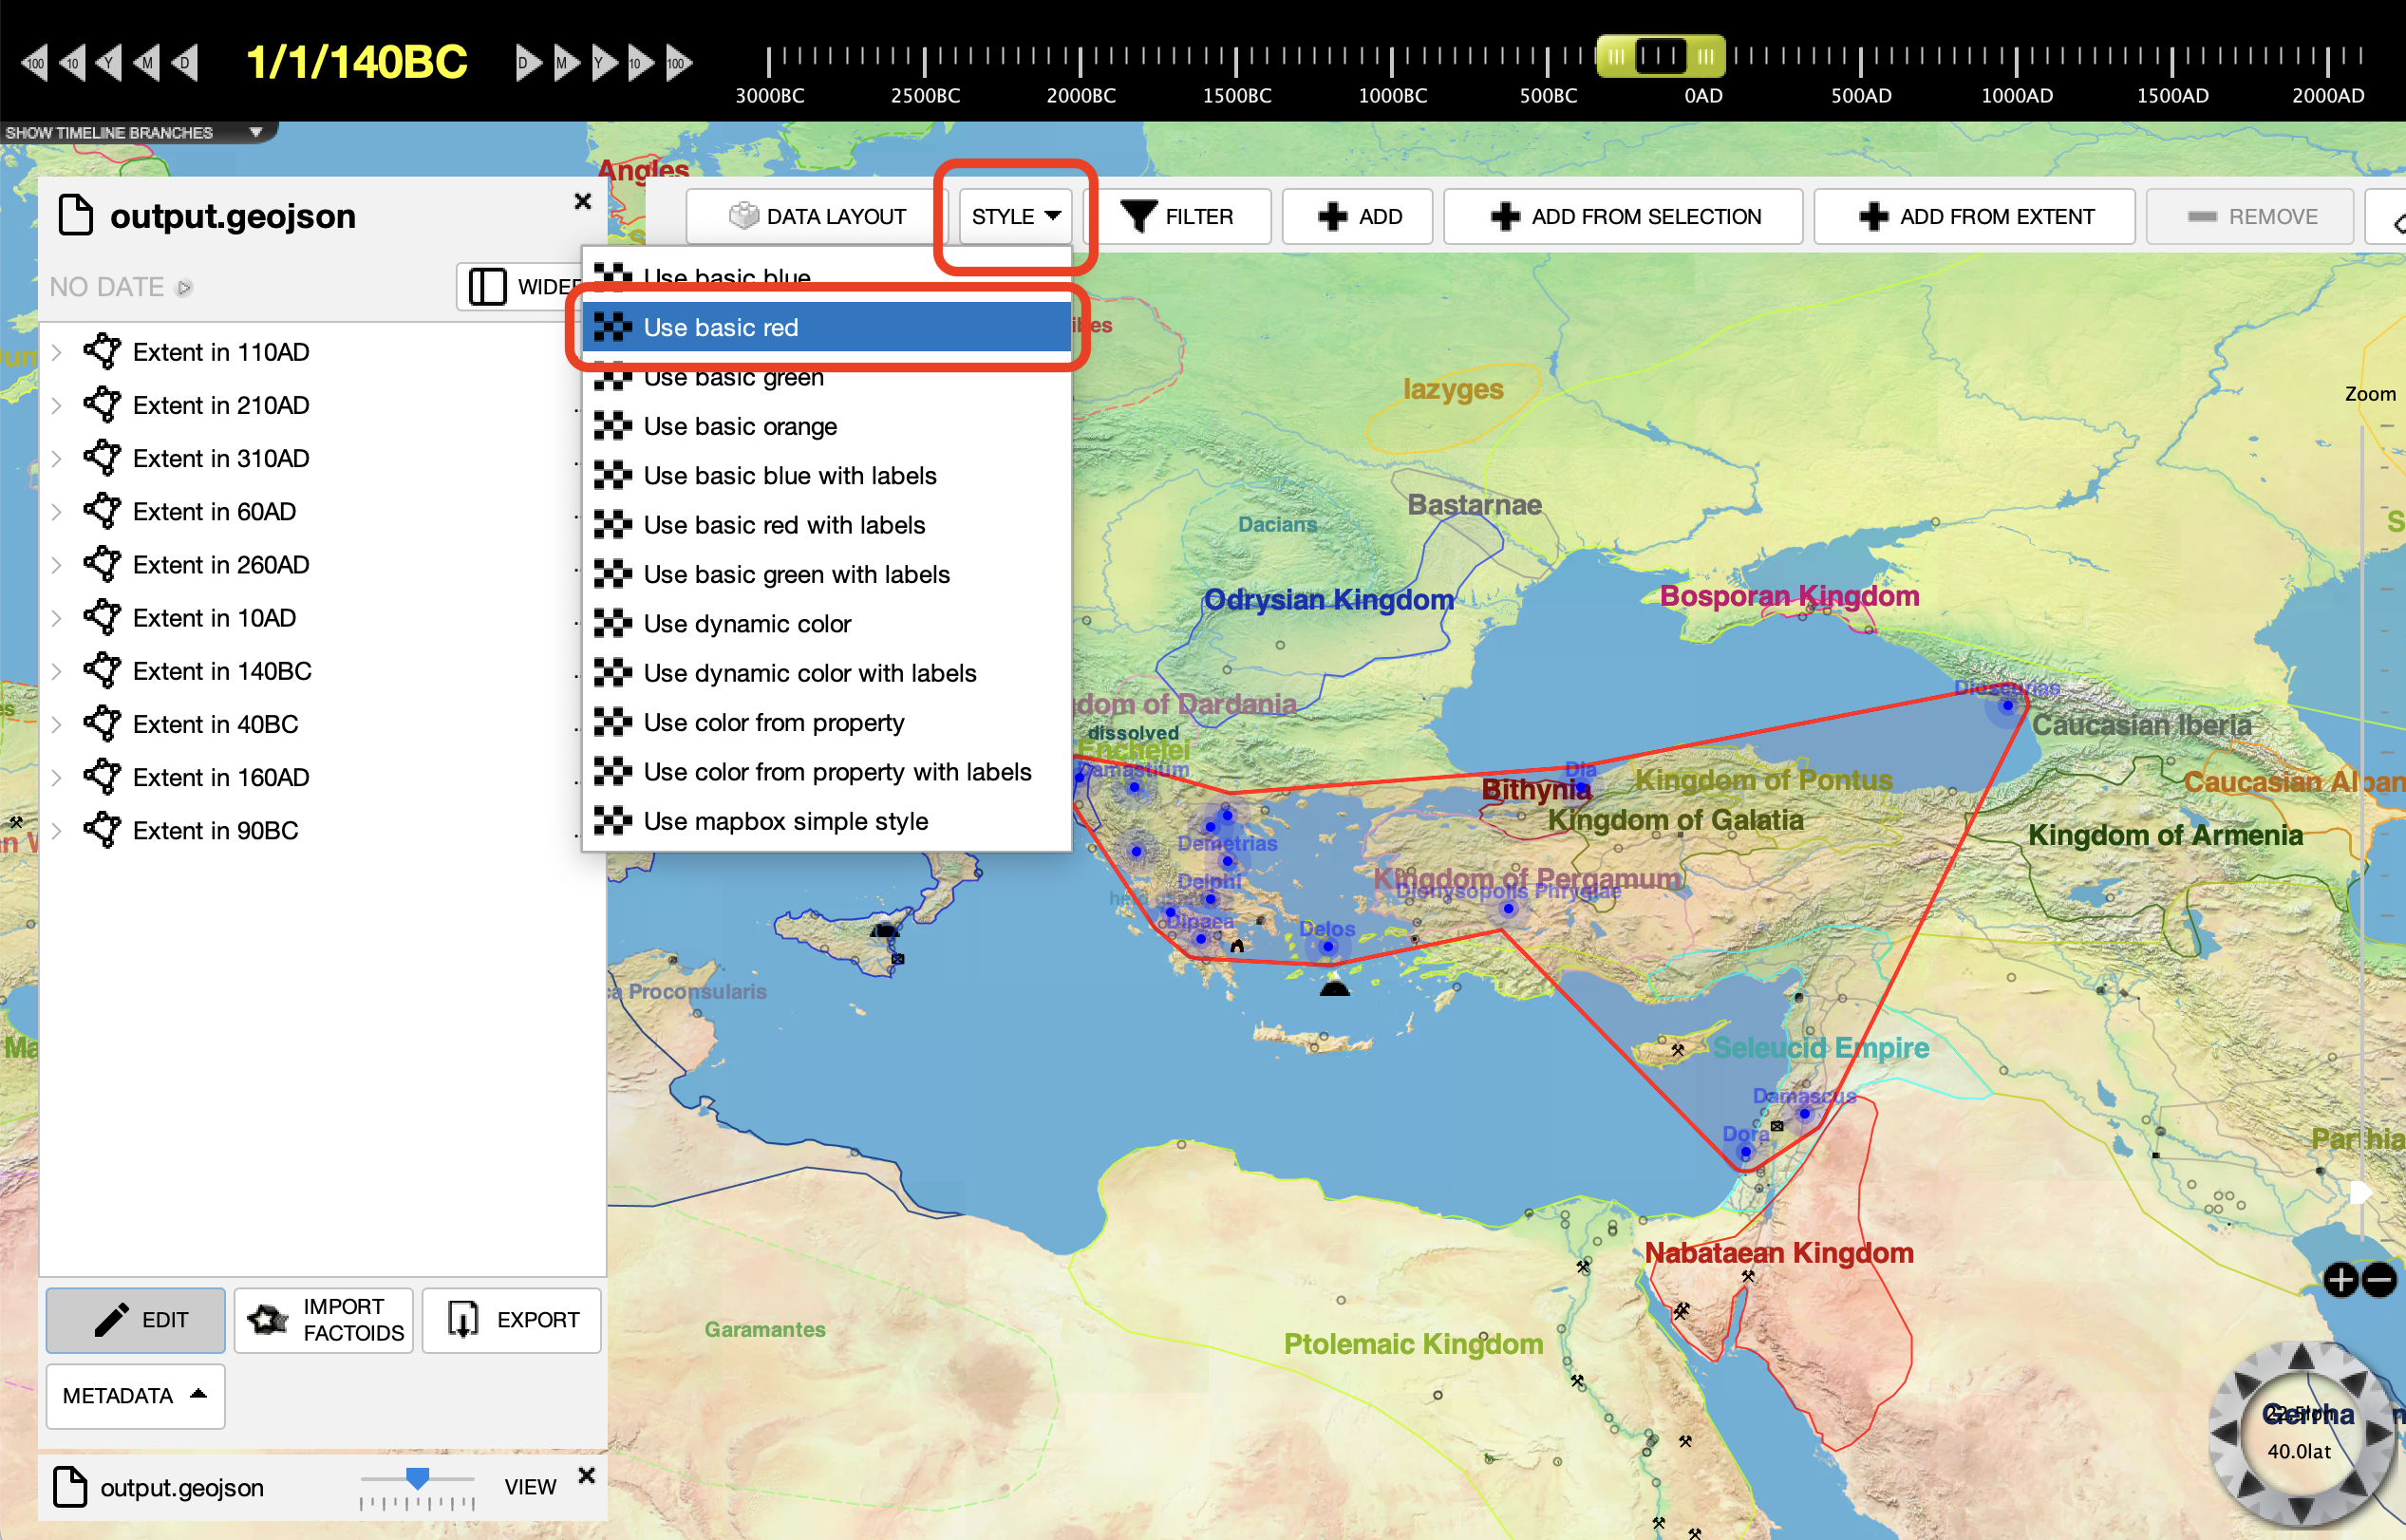Adjust the output.geojson opacity slider
Screen dimensions: 2406x1540
[x=417, y=1478]
